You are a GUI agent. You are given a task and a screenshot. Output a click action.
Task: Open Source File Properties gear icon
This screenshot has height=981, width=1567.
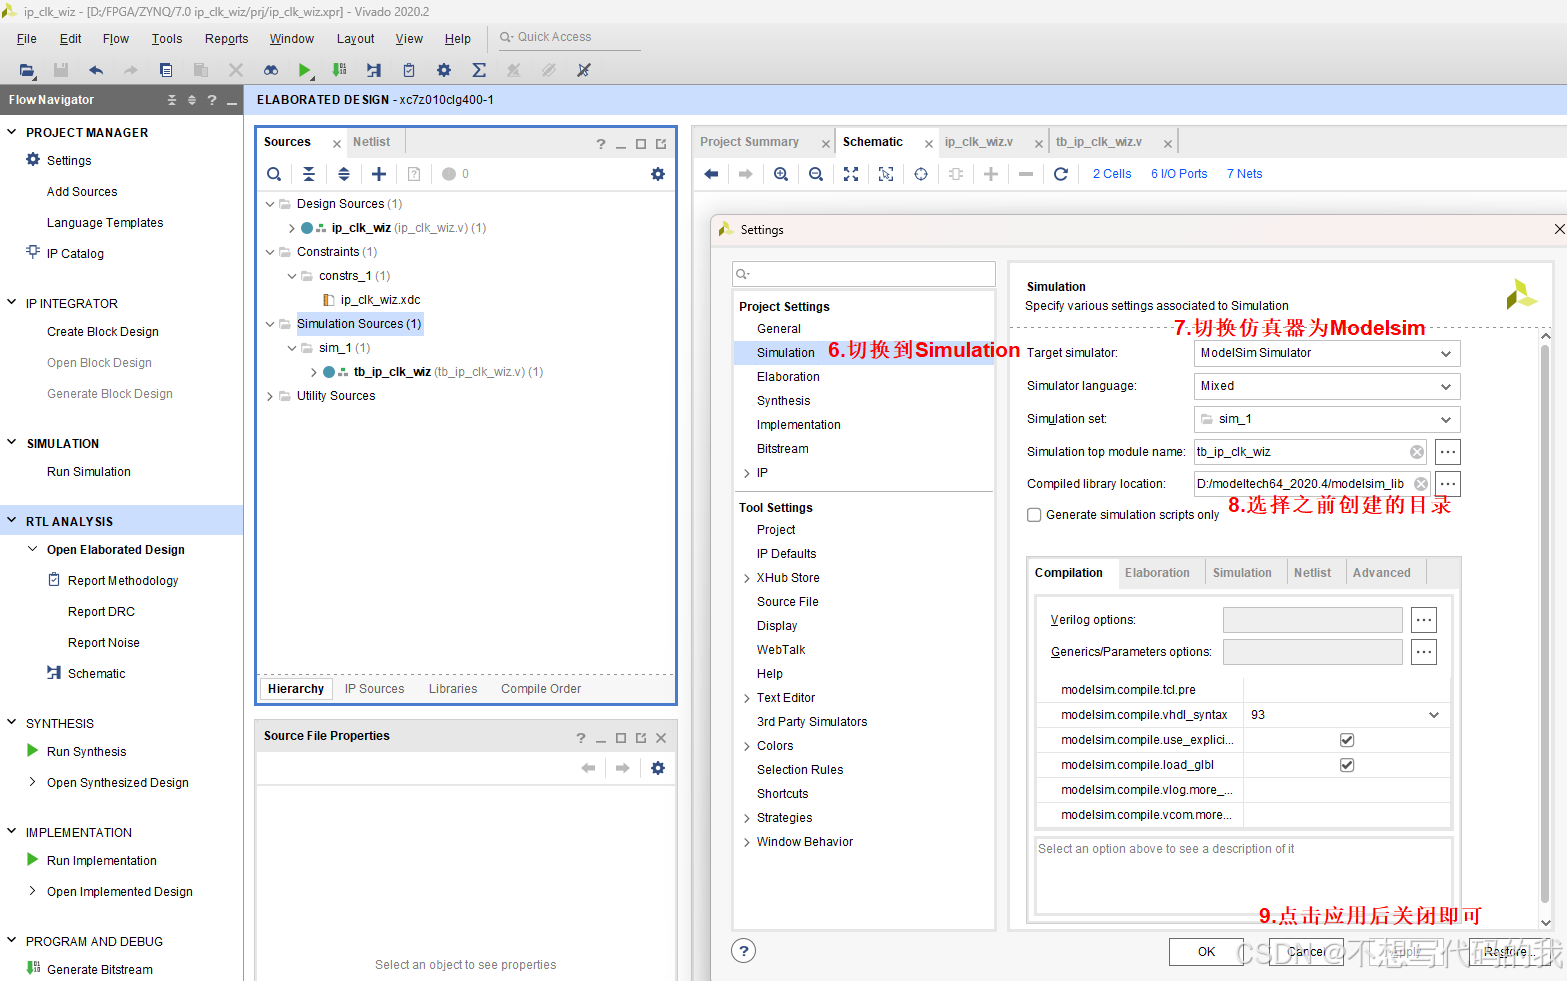click(658, 768)
